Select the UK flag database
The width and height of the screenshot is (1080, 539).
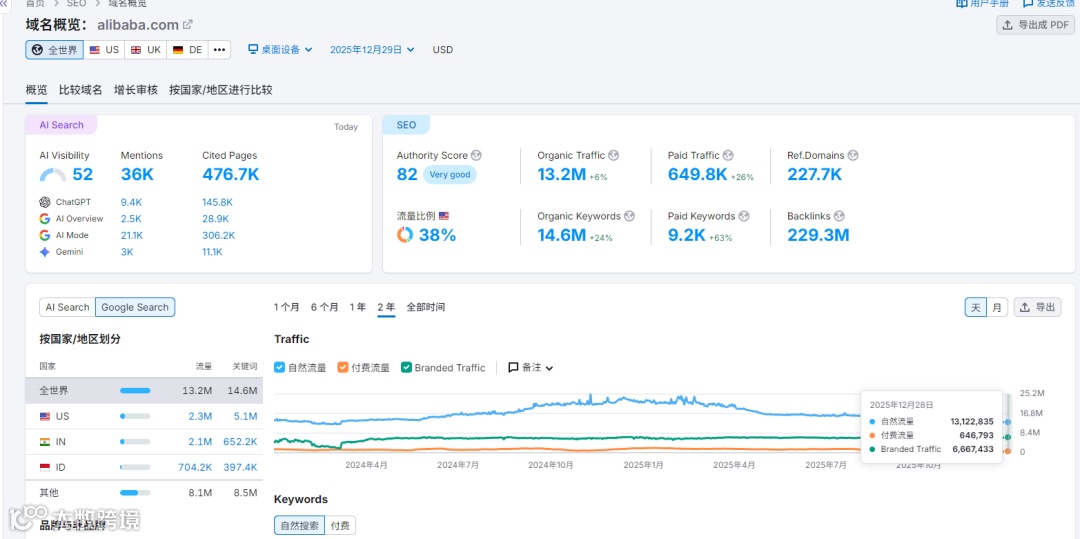(145, 50)
